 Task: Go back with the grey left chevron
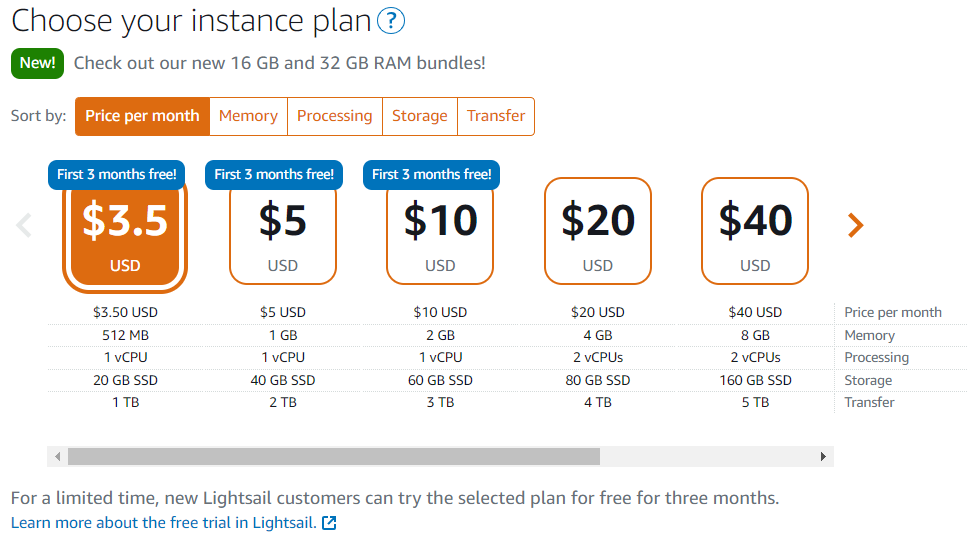pos(24,225)
